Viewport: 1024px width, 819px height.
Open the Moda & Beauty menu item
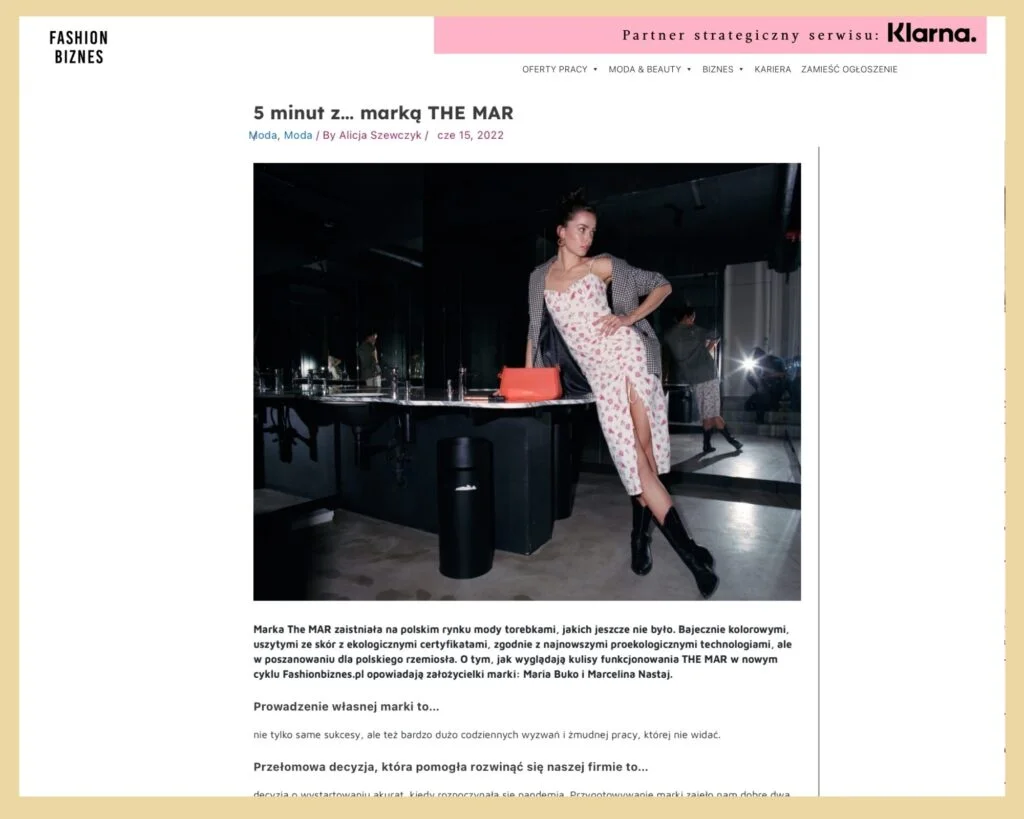(x=645, y=69)
